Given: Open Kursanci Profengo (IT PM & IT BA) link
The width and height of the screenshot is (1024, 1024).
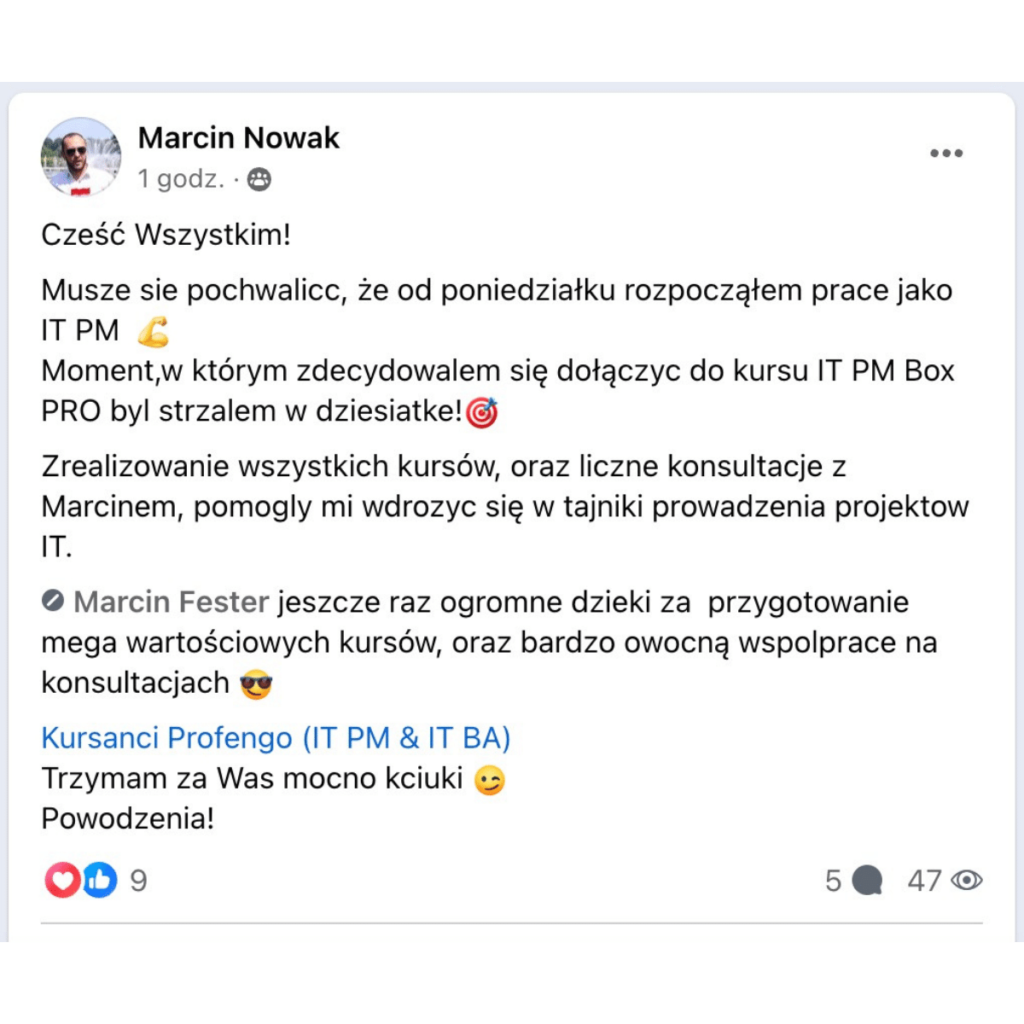Looking at the screenshot, I should 276,738.
